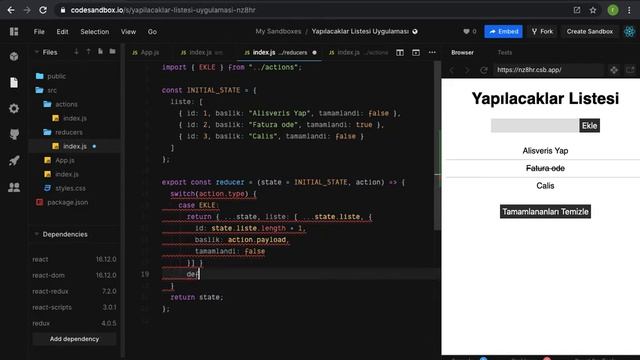
Task: Switch to the Tests tab
Action: tap(505, 53)
